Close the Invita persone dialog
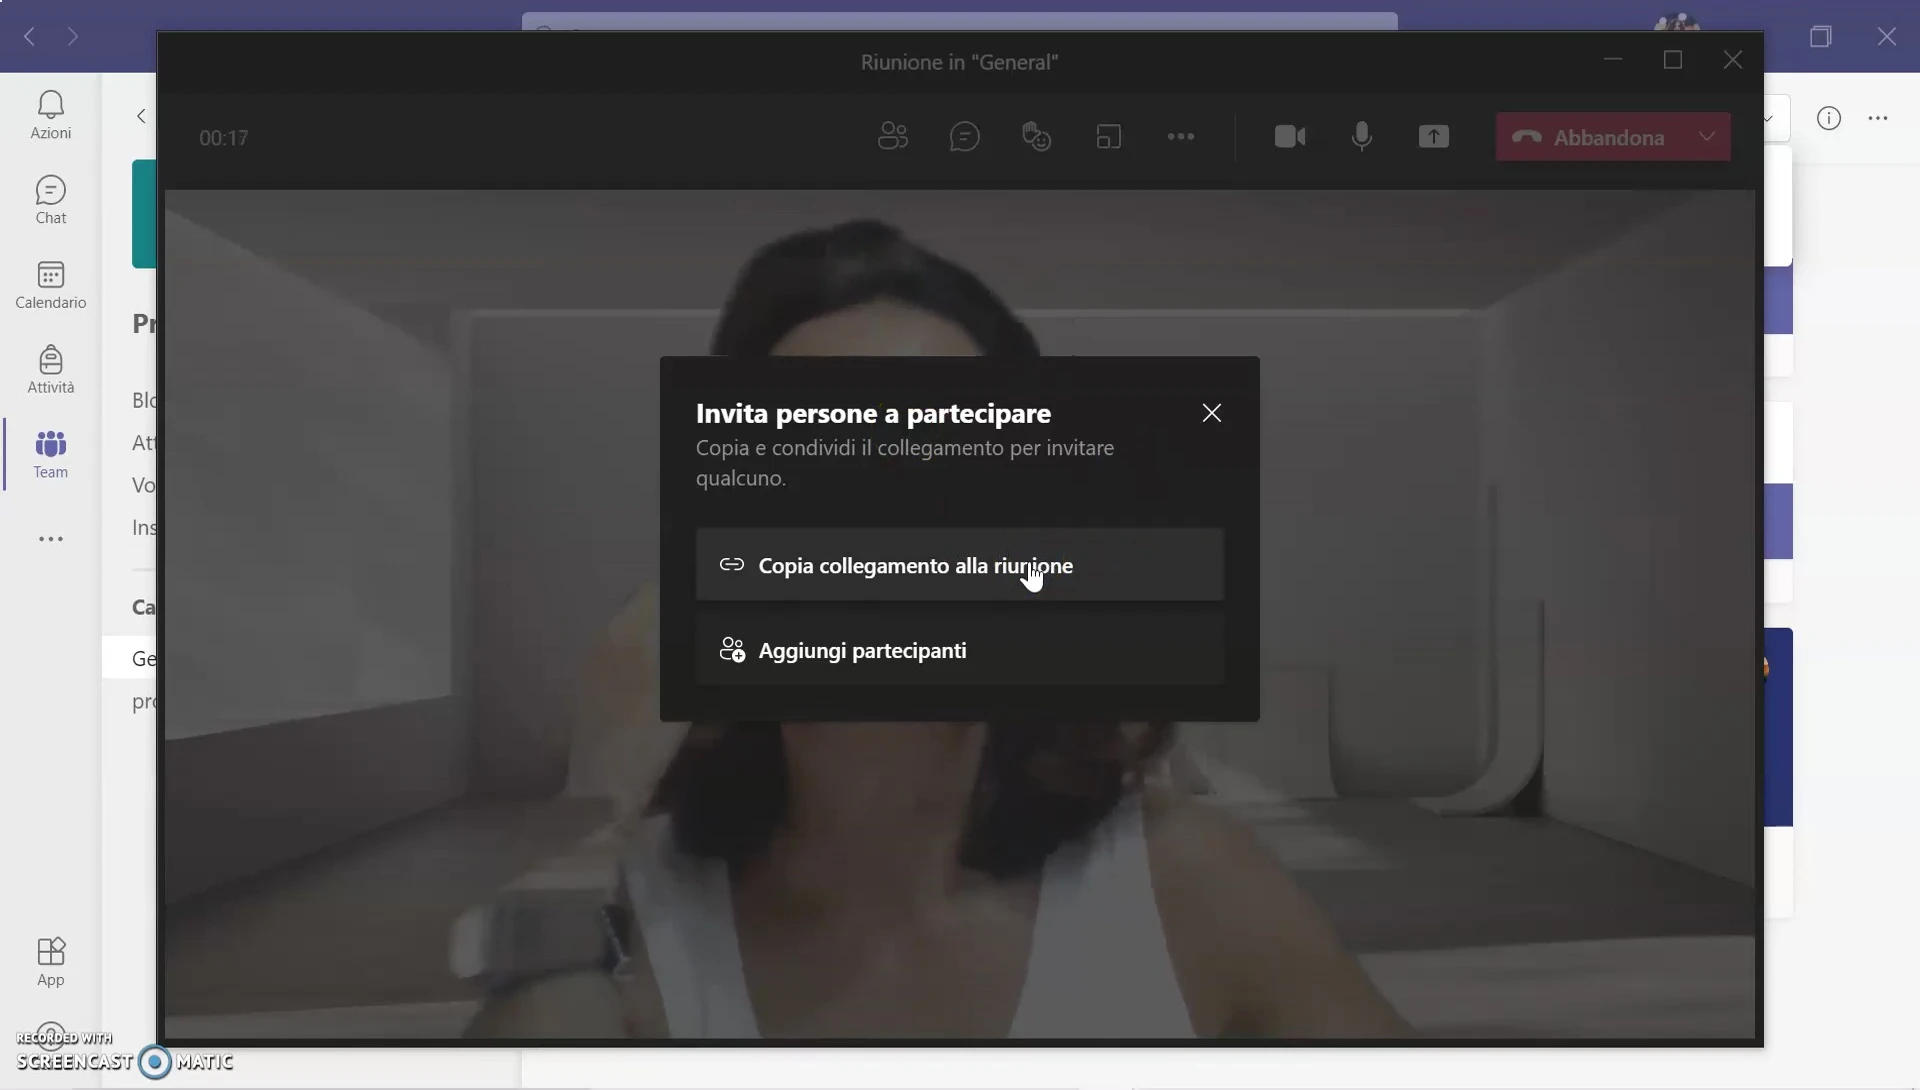Image resolution: width=1920 pixels, height=1090 pixels. (x=1212, y=412)
